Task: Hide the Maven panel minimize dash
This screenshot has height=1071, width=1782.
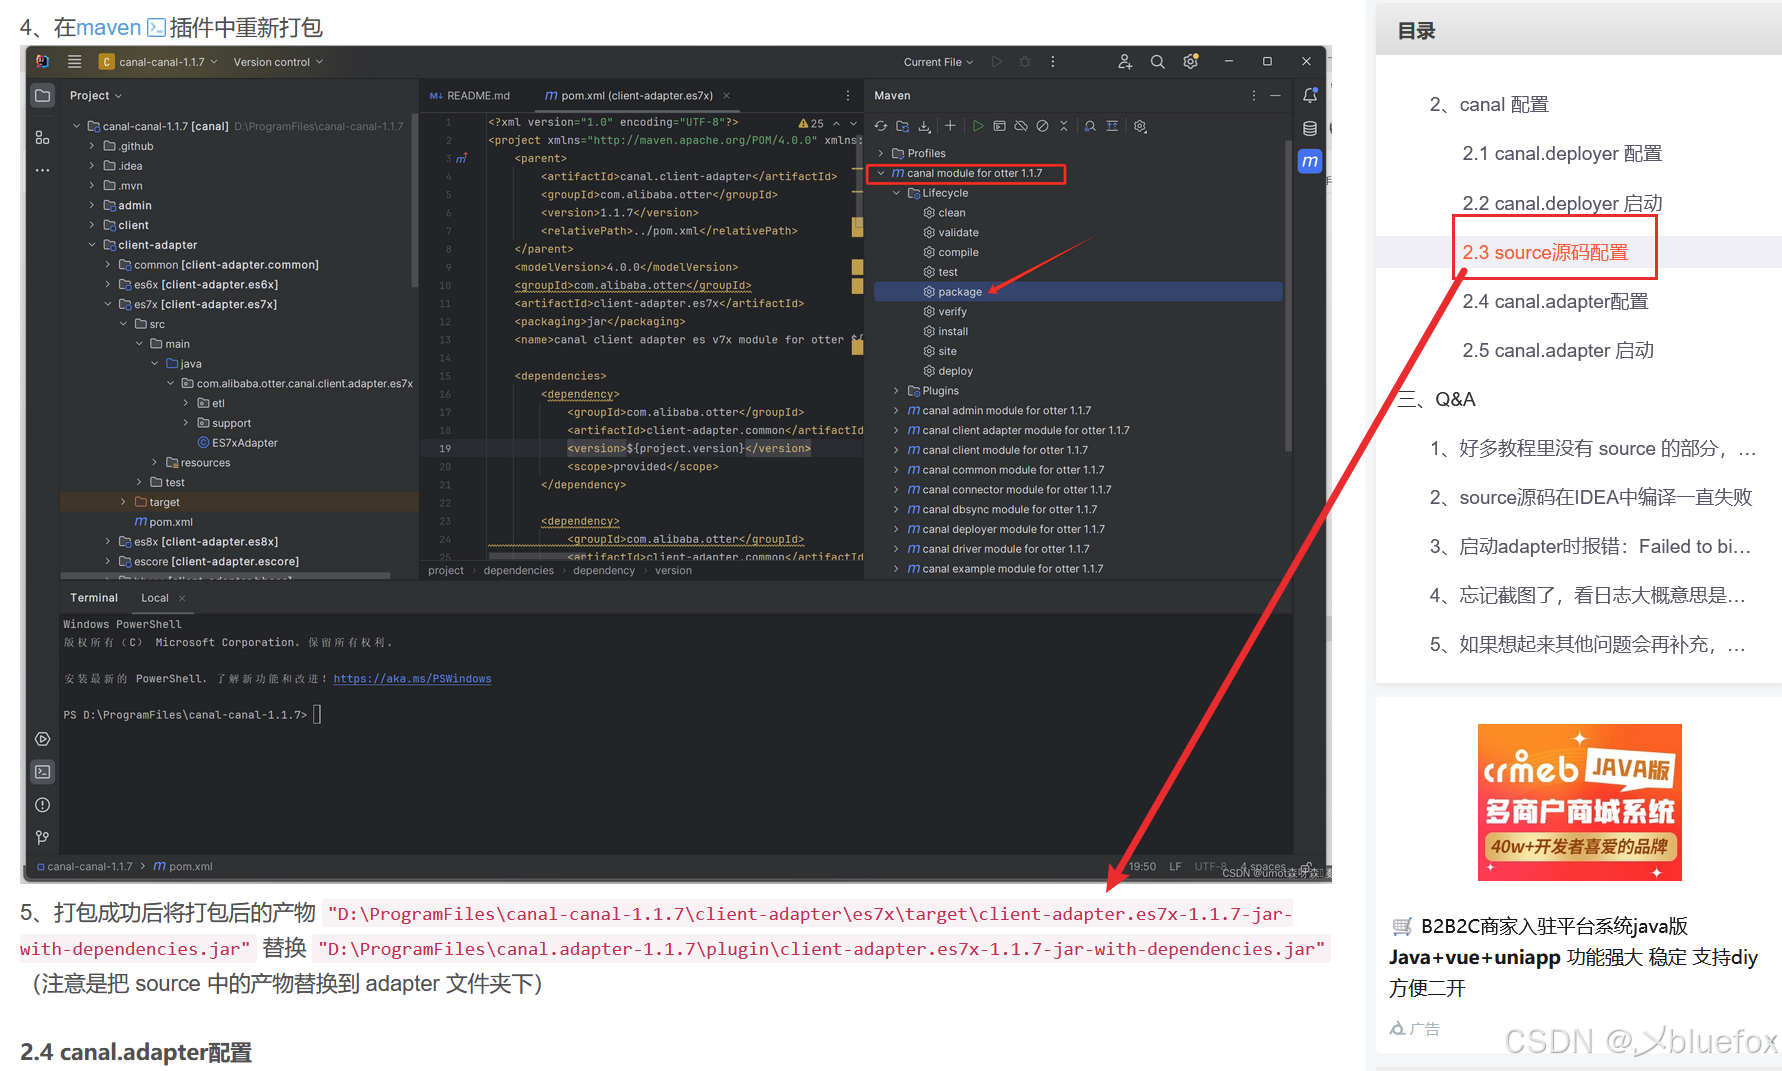Action: pos(1275,96)
